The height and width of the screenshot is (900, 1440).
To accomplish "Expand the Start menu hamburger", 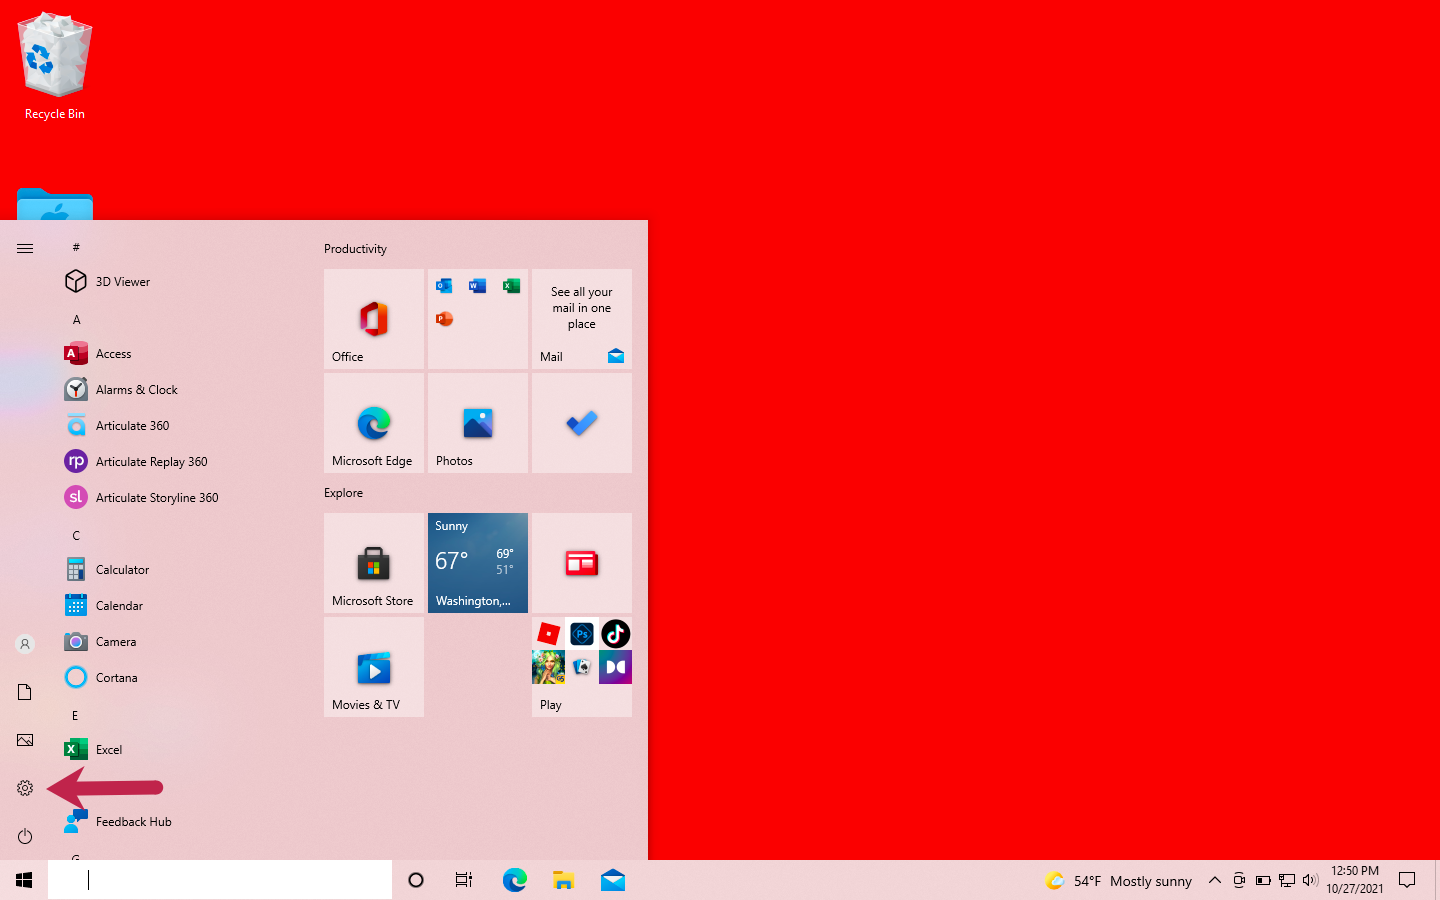I will [25, 248].
